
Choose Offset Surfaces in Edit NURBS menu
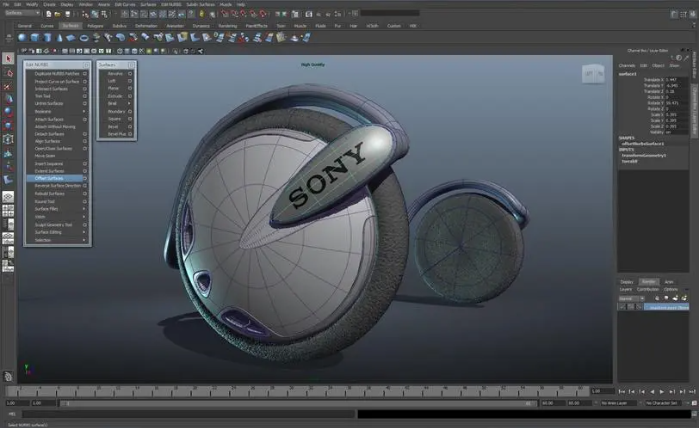coord(49,178)
